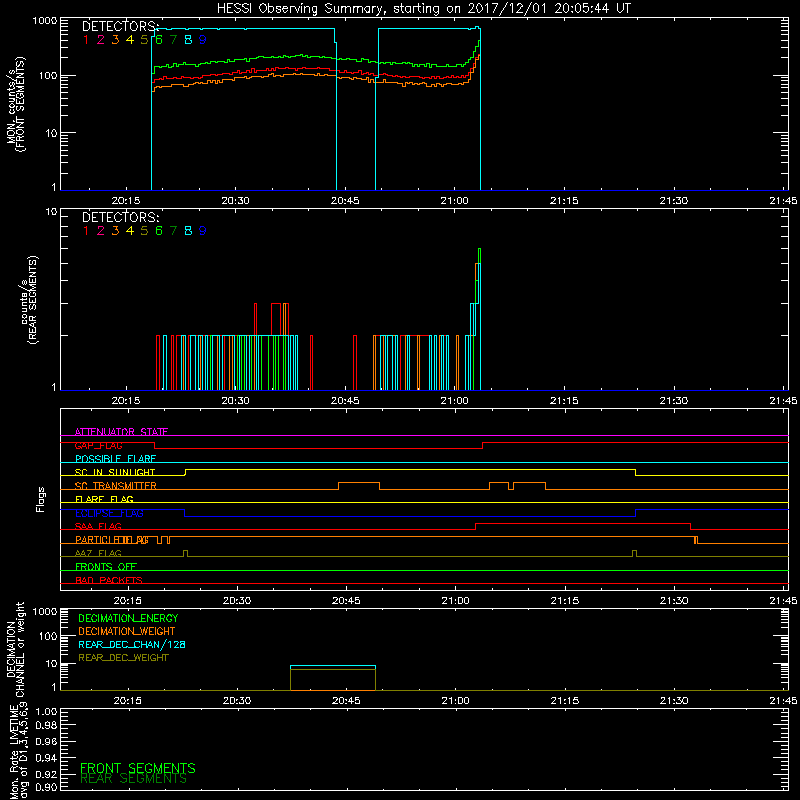Click the REAR_DEC_CHAN/128 legend entry
The width and height of the screenshot is (800, 800).
coord(132,644)
